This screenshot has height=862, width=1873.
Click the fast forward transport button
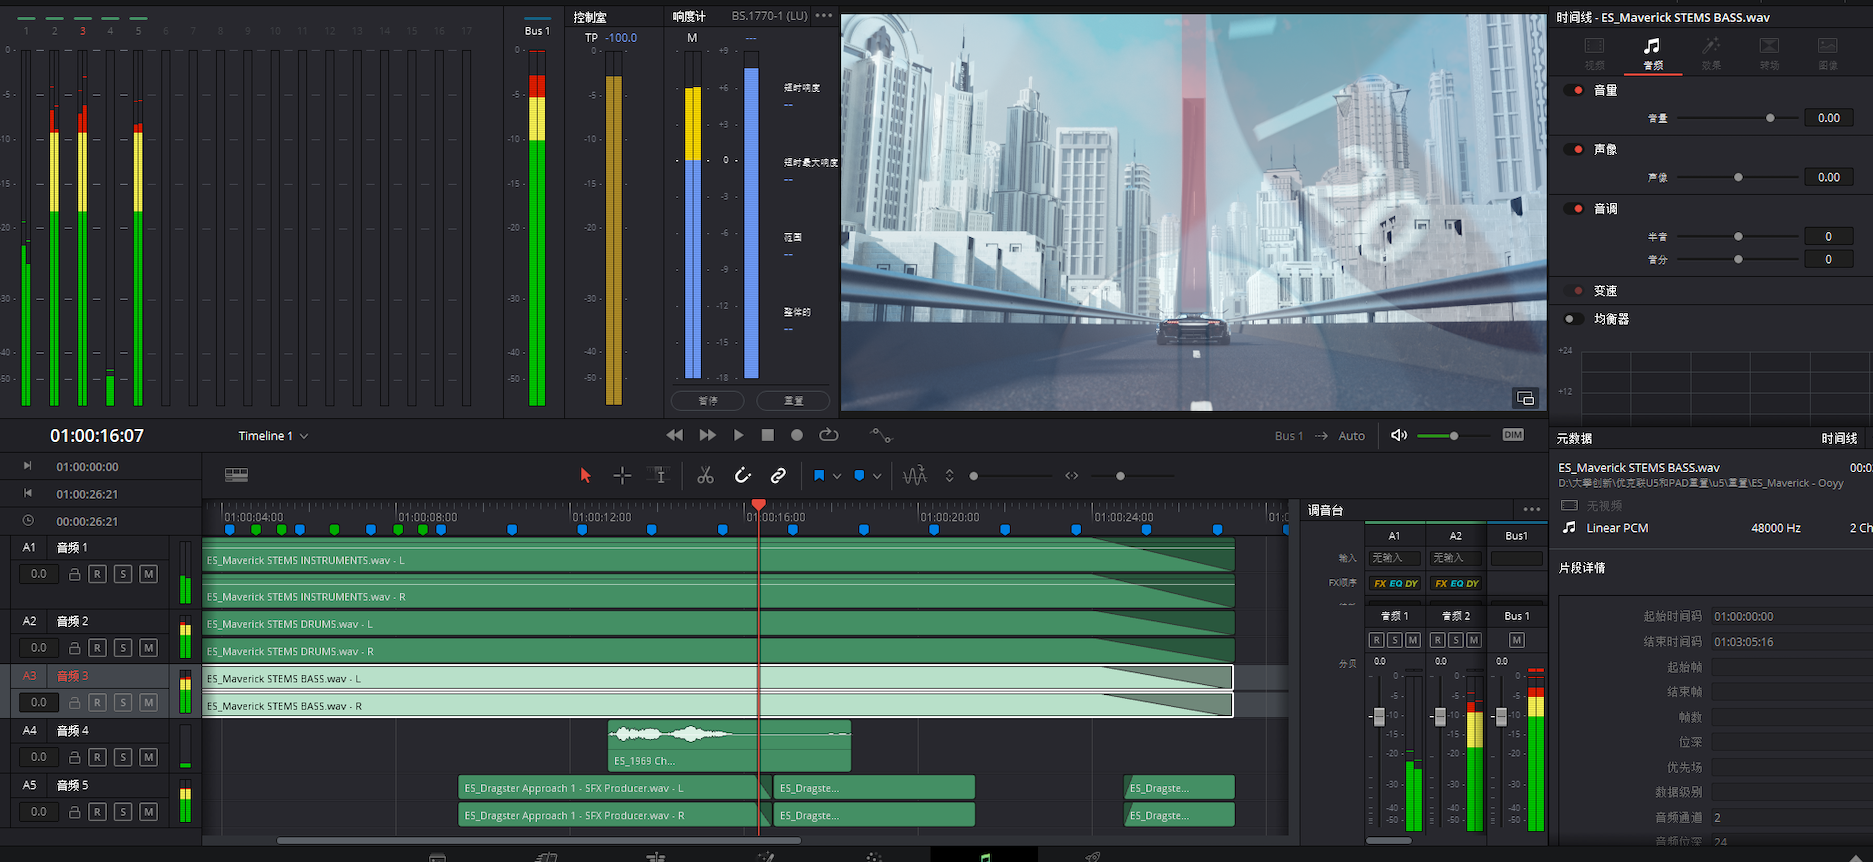707,435
